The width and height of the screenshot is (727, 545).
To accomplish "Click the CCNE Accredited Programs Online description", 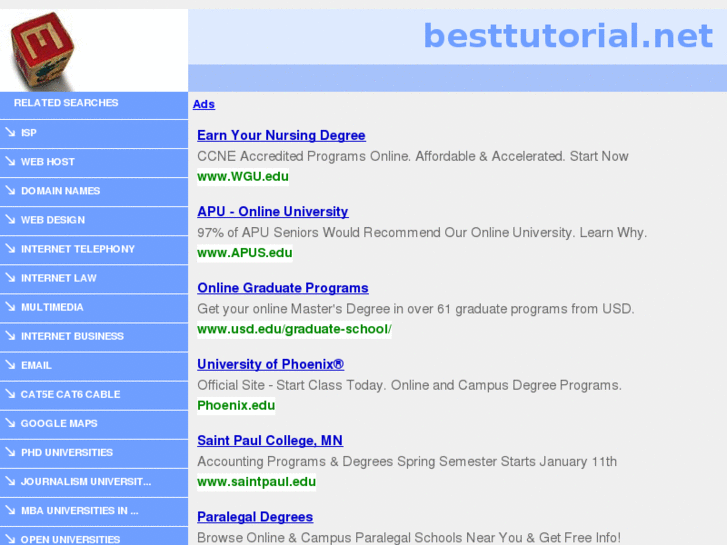I will (413, 156).
